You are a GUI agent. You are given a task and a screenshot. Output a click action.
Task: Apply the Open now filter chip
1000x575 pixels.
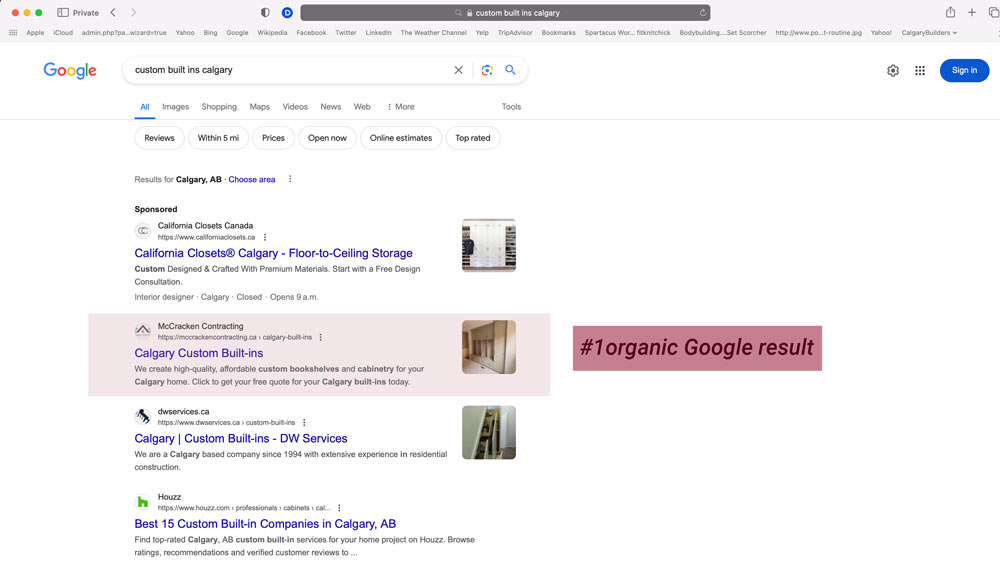tap(327, 138)
